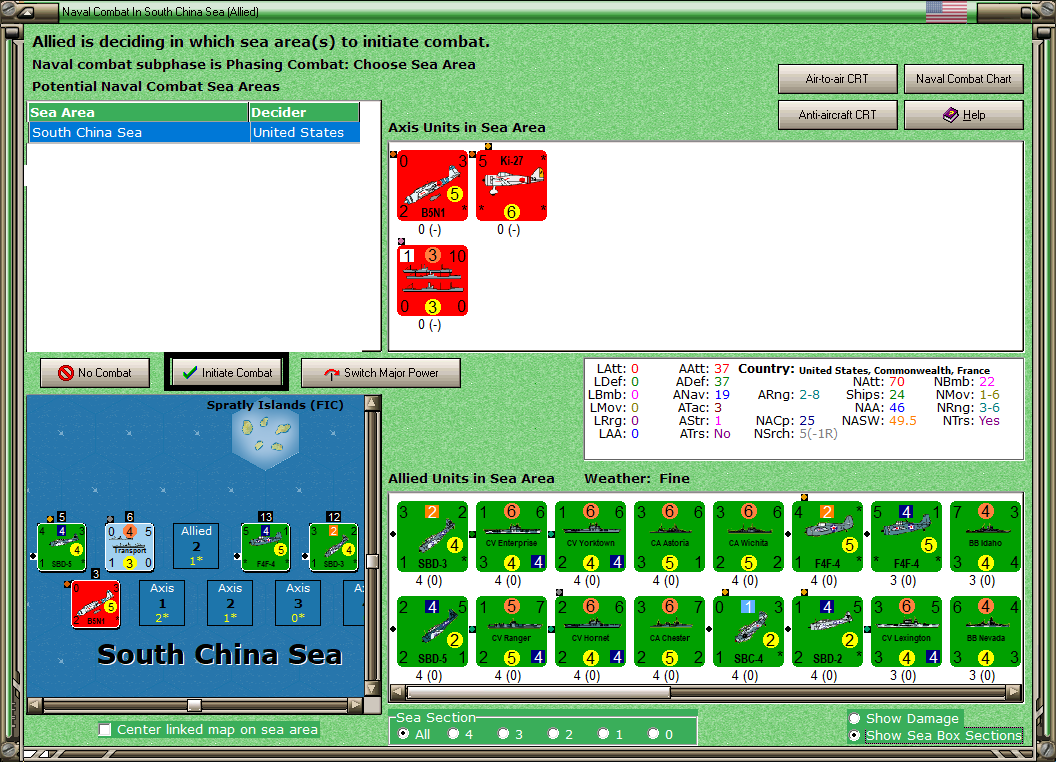Screen dimensions: 1056x762
Task: Choose Sea Section 0 radio option
Action: [x=653, y=734]
